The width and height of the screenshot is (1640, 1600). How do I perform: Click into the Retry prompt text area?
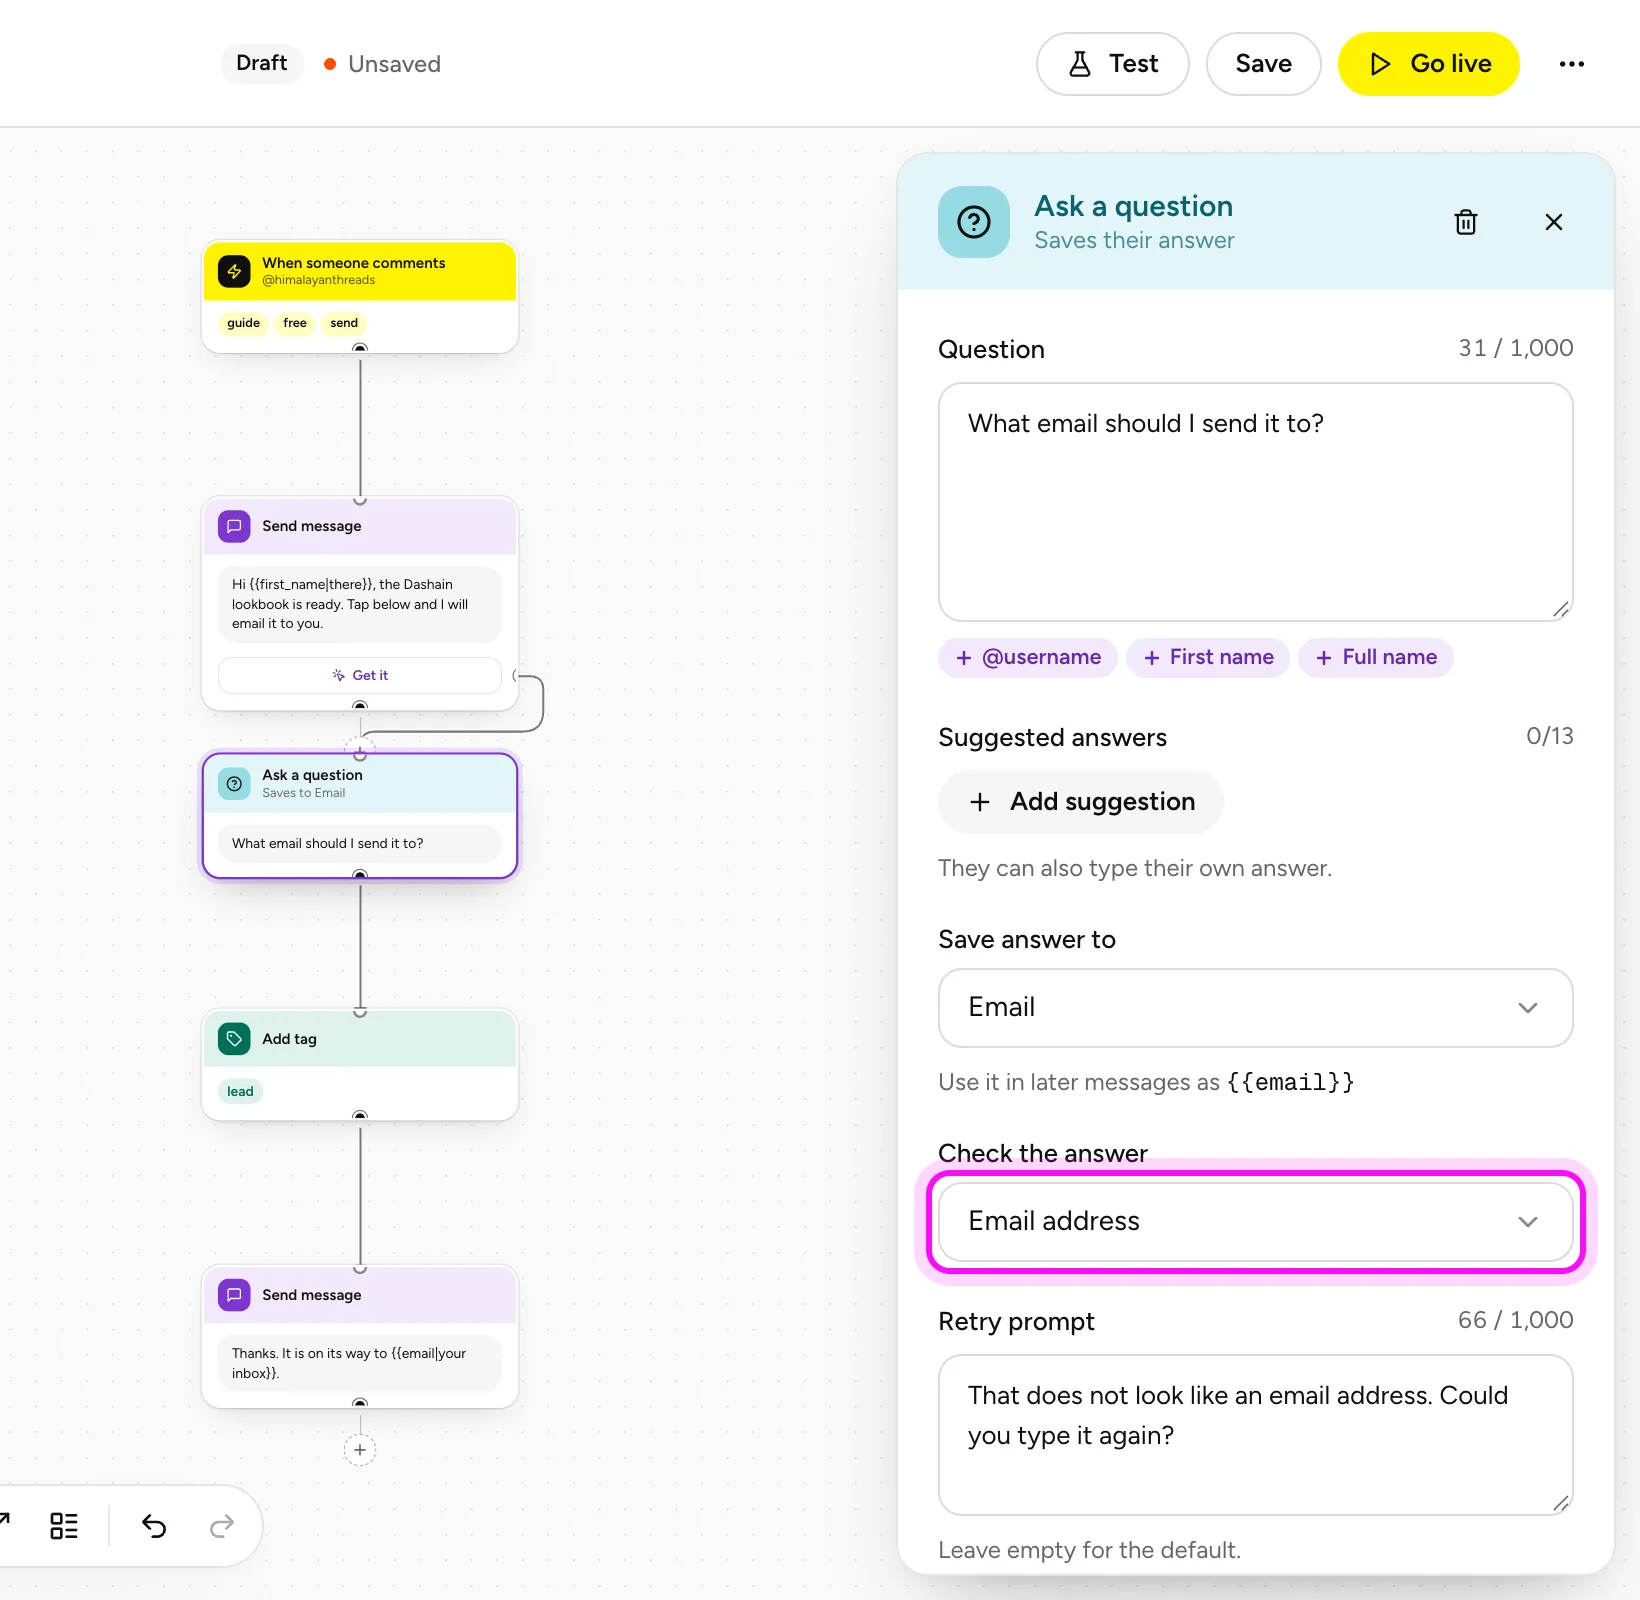pos(1255,1435)
